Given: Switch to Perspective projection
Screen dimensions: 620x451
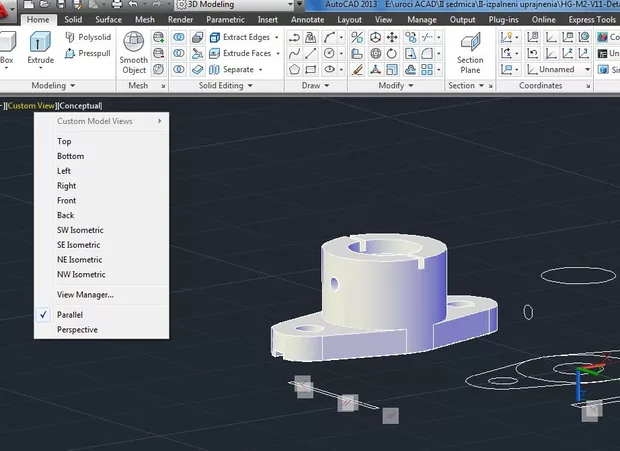Looking at the screenshot, I should (x=77, y=329).
